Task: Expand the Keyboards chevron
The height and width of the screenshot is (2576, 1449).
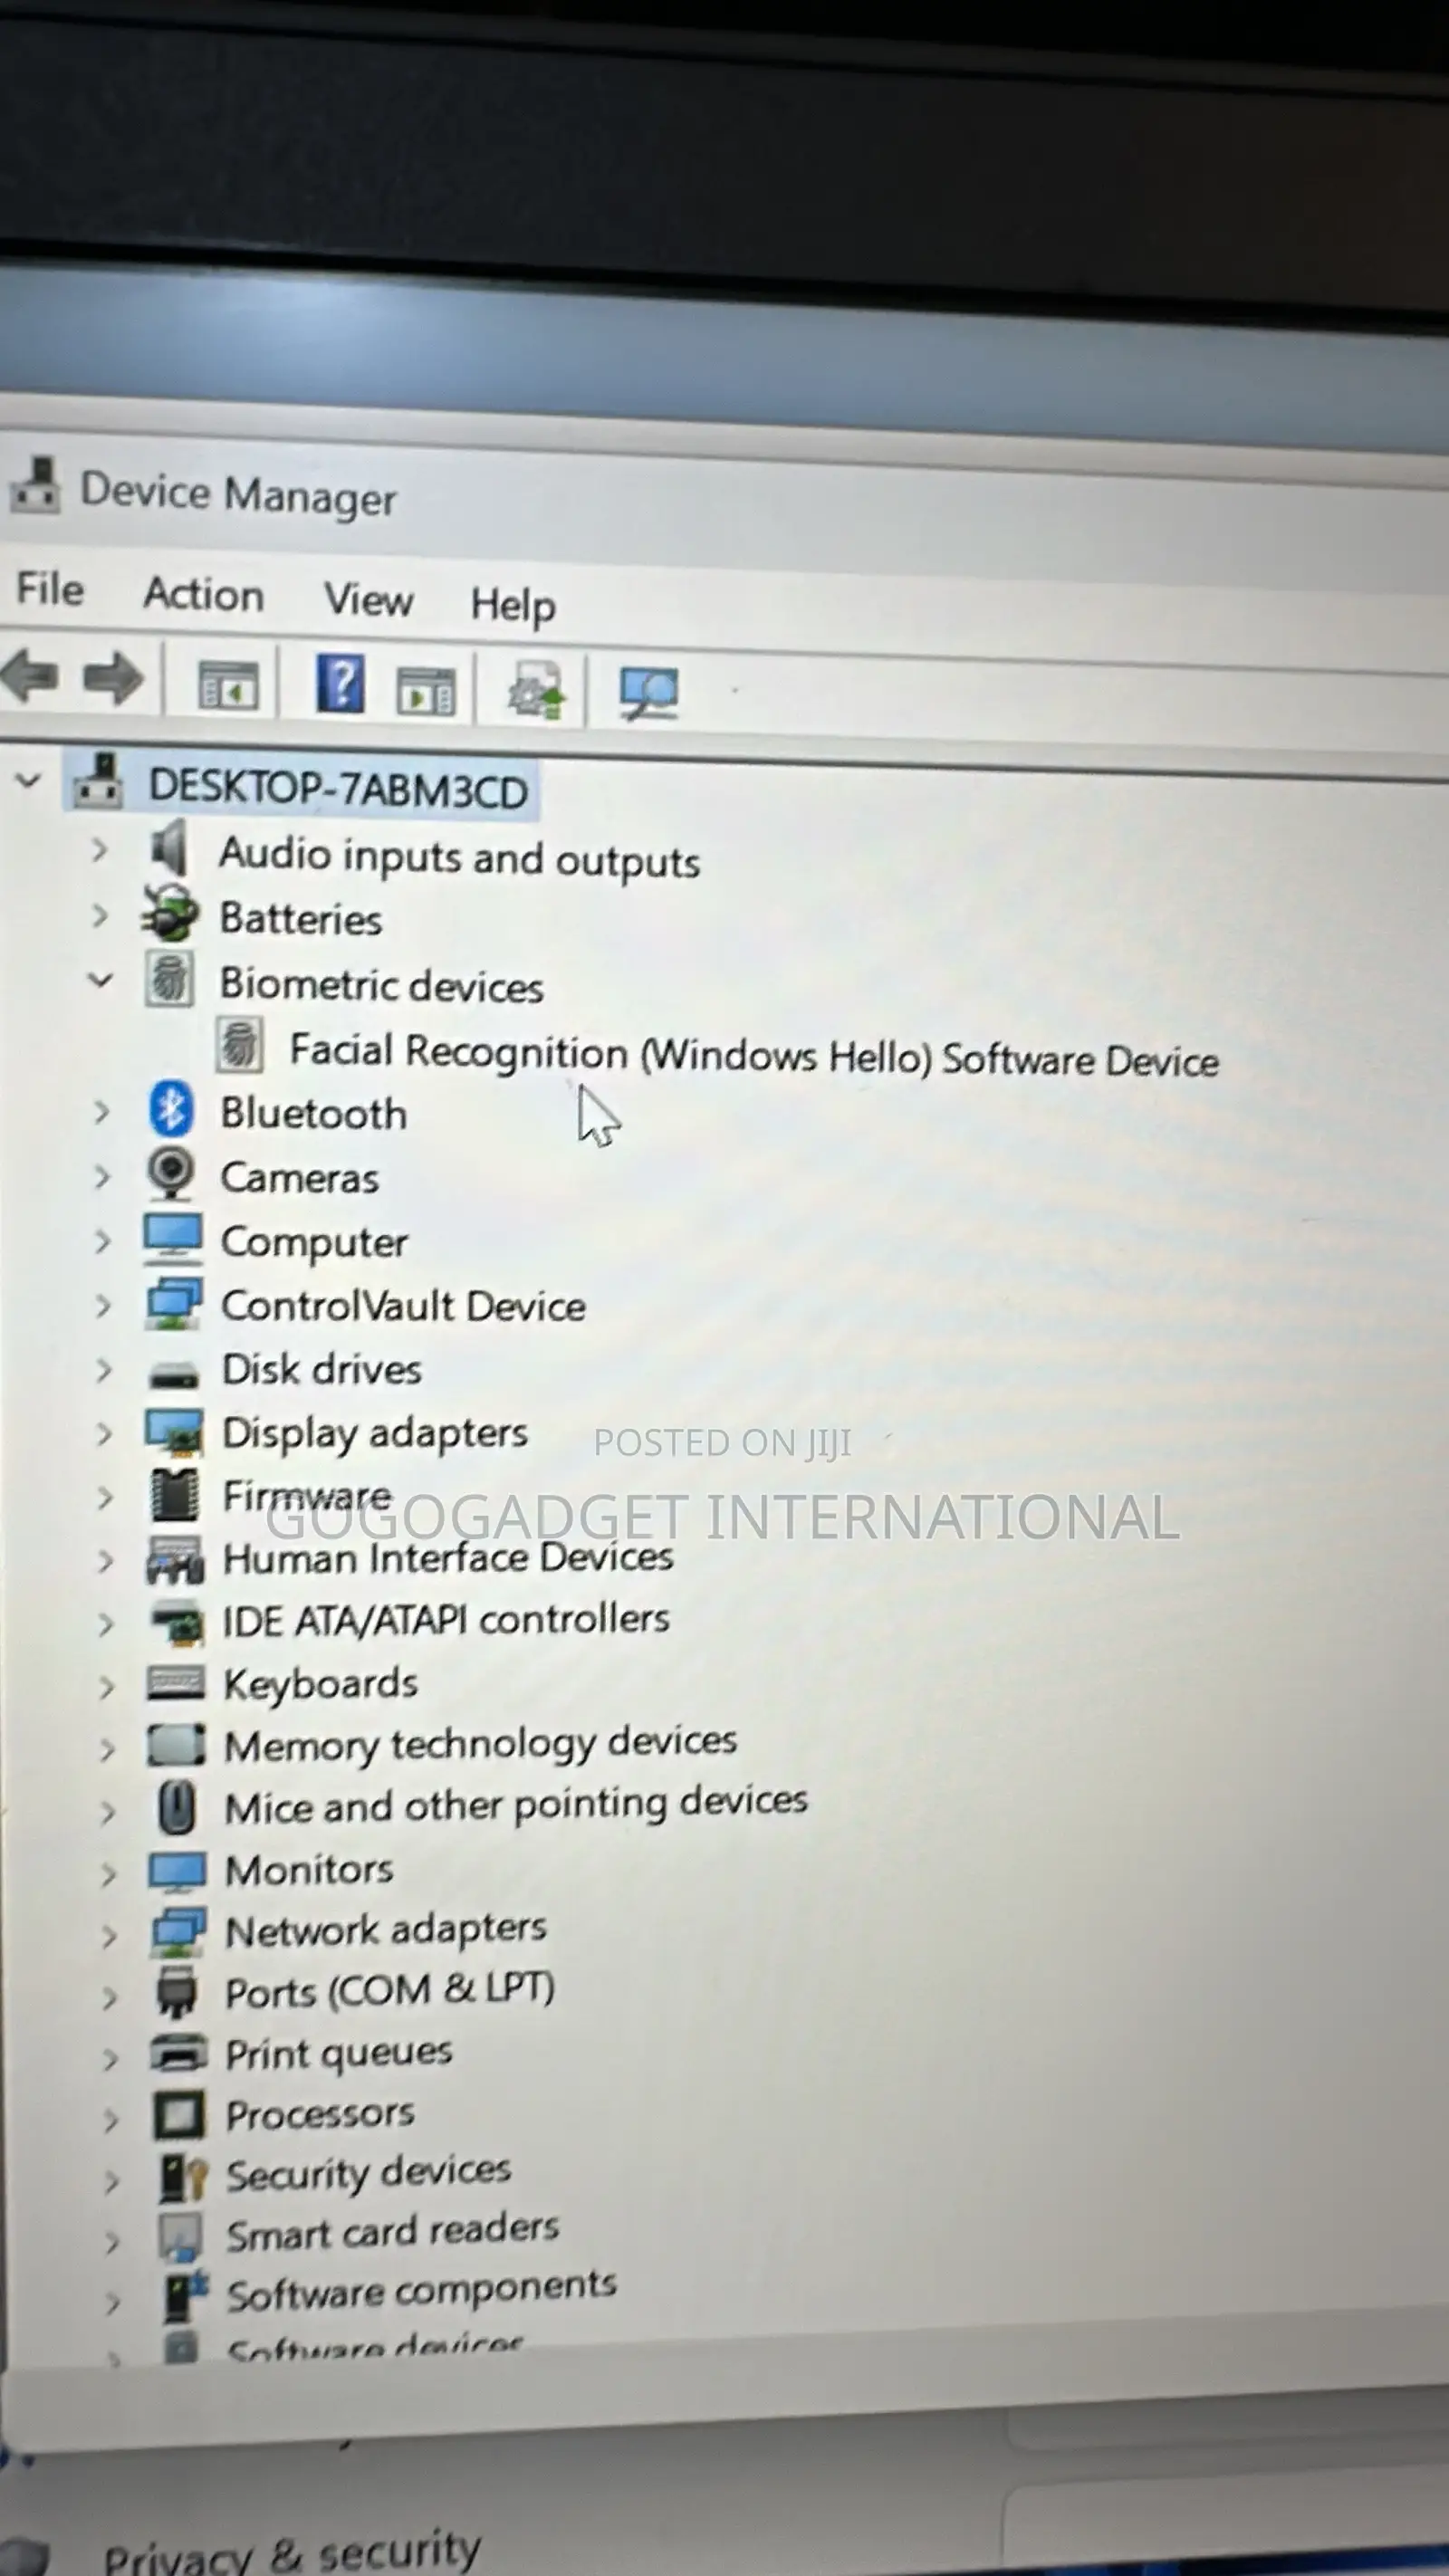Action: pos(106,1687)
